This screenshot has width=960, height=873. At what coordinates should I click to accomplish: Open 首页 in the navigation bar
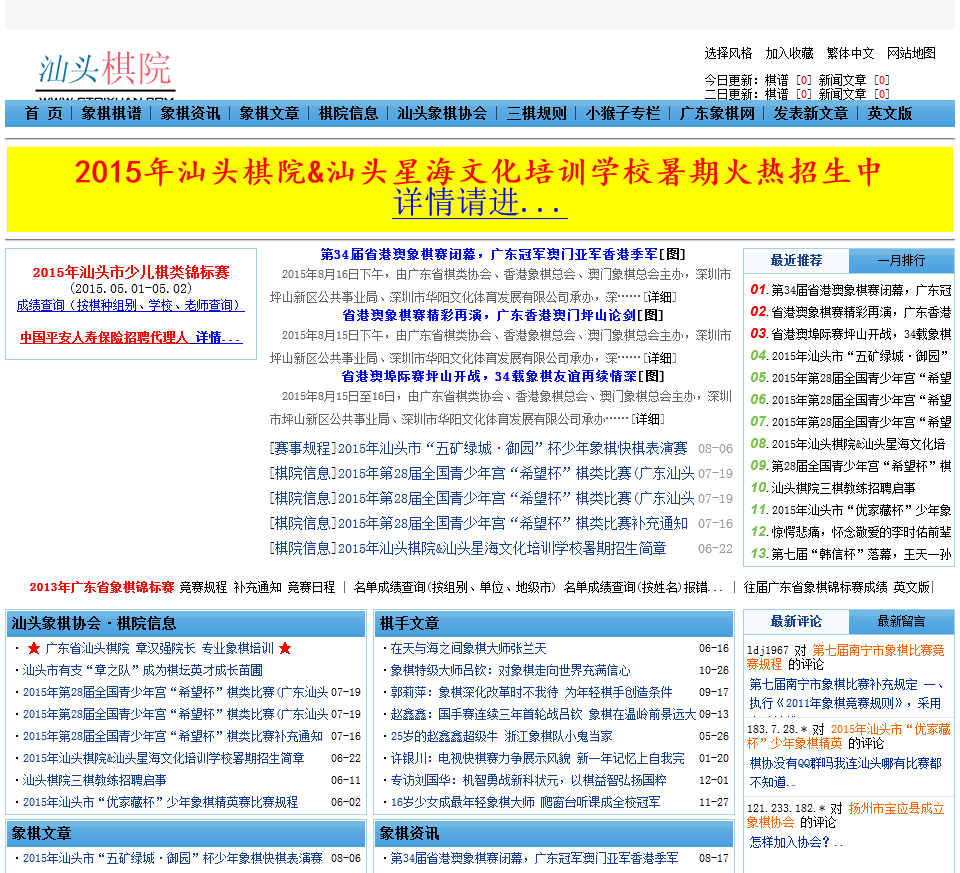point(43,113)
